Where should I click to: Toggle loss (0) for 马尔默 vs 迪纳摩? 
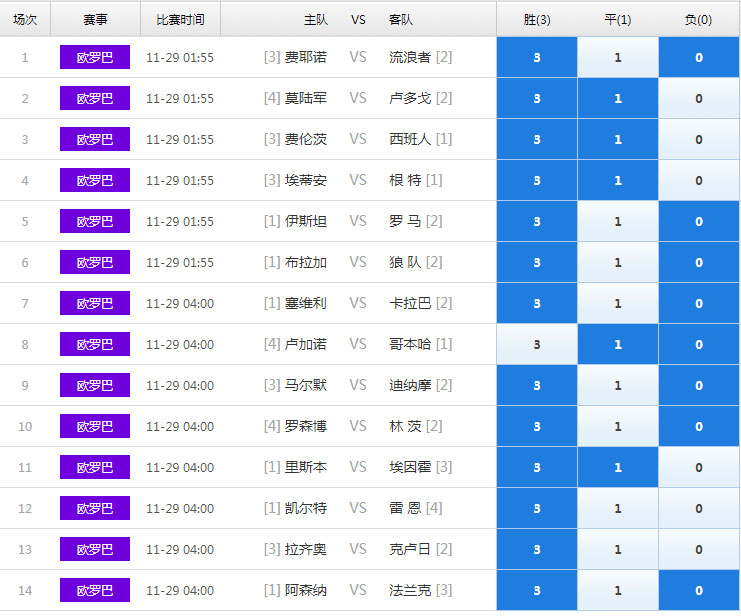click(698, 385)
